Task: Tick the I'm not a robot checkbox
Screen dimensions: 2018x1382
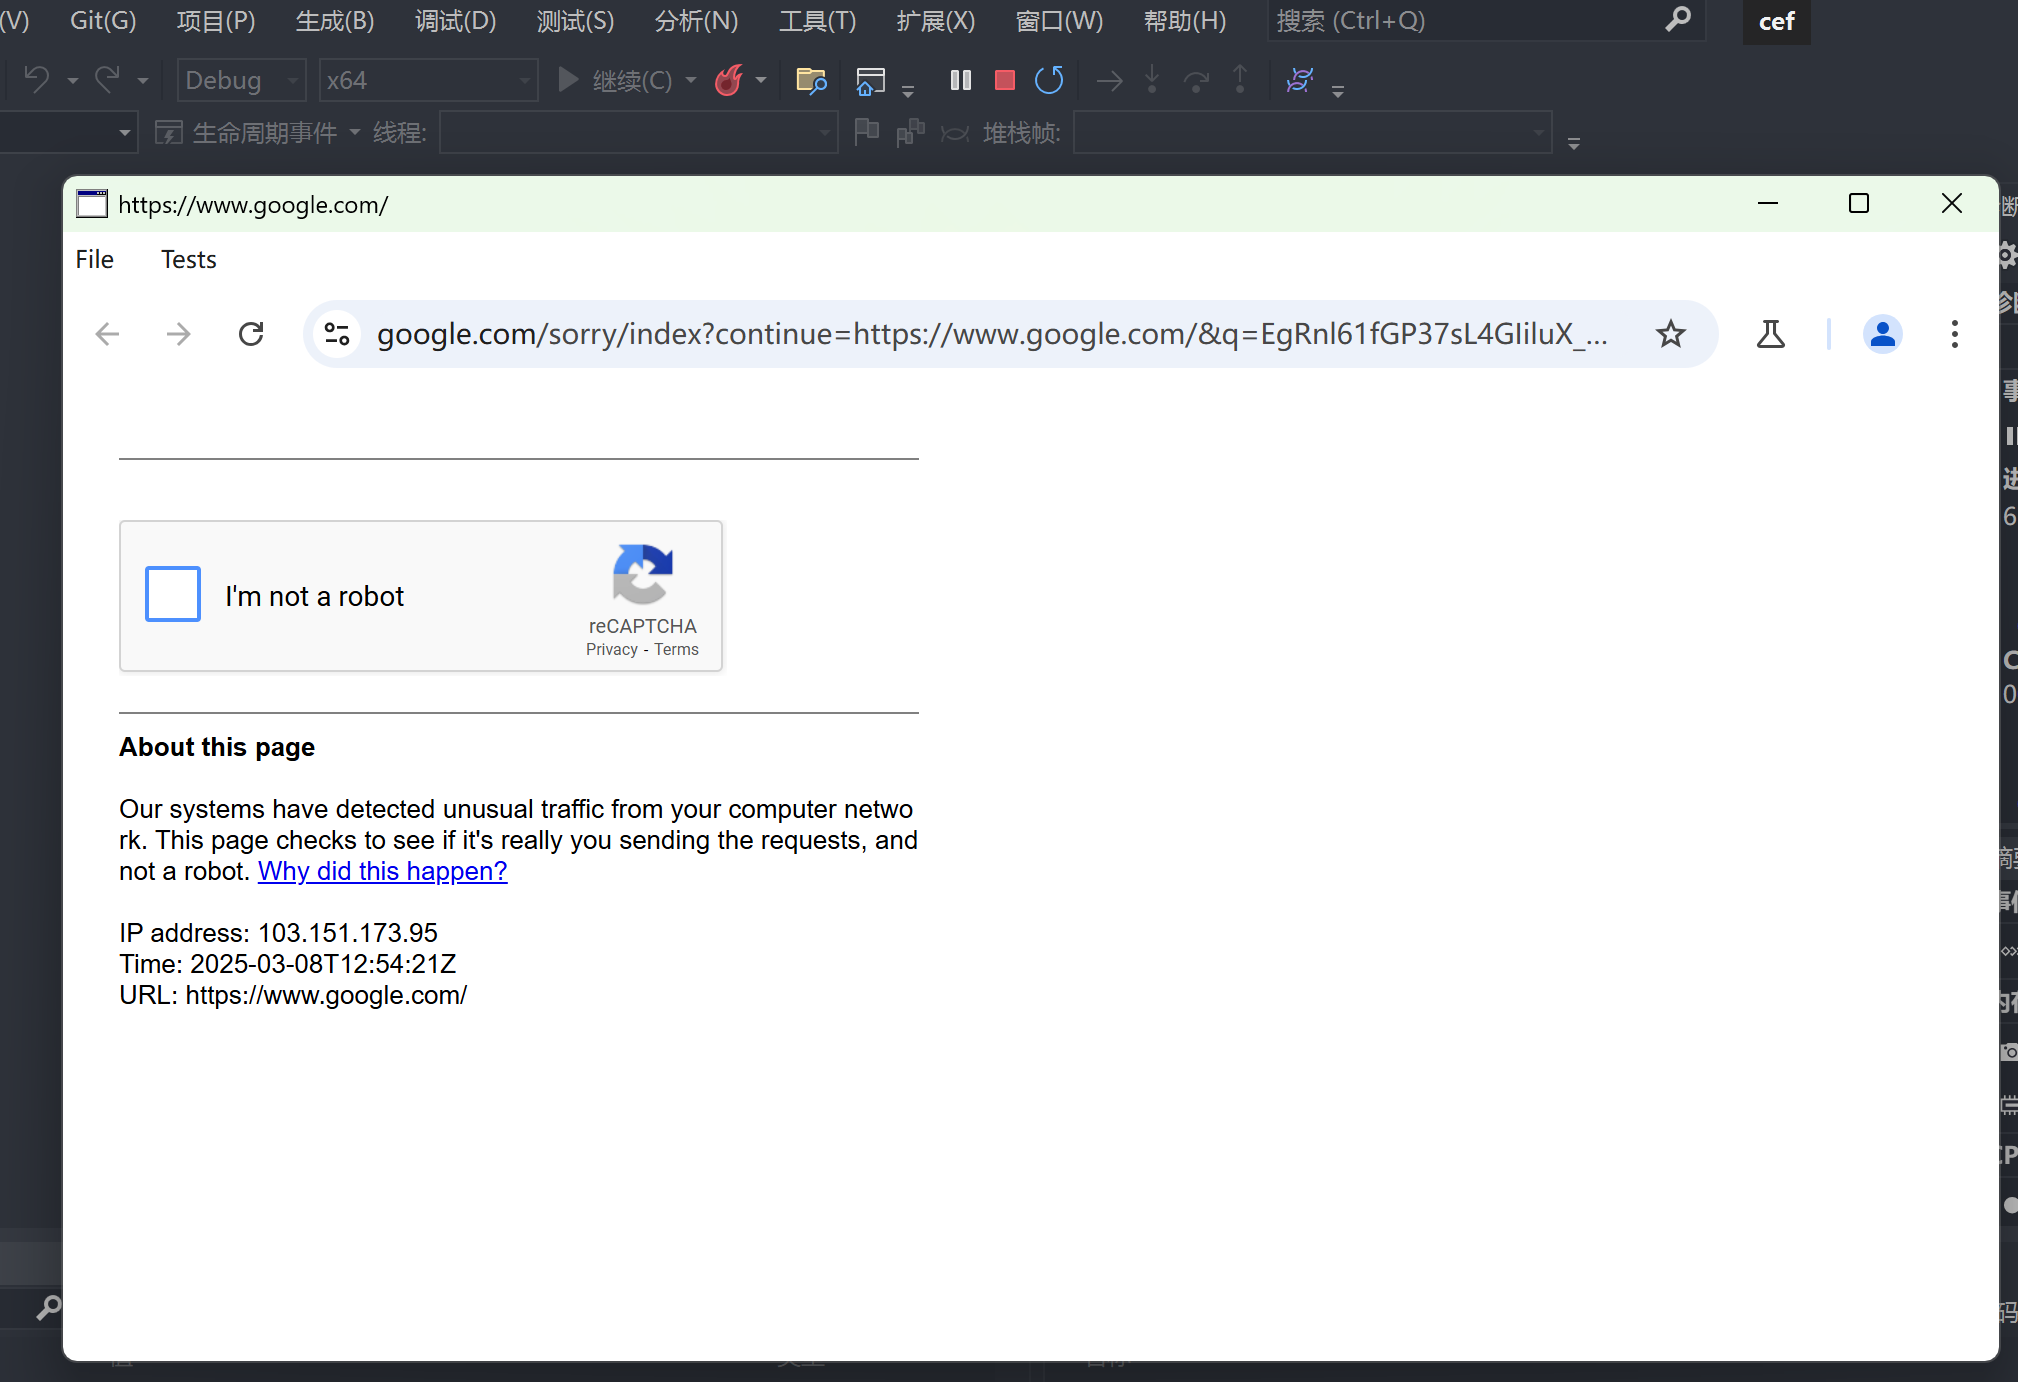Action: click(x=173, y=594)
